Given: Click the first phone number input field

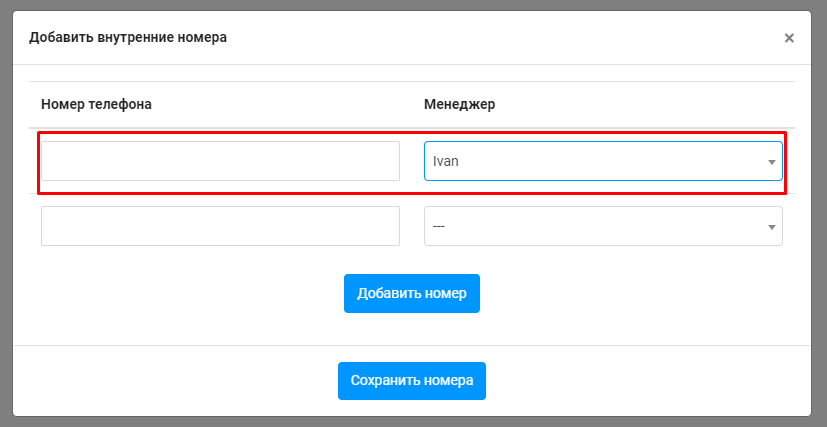Looking at the screenshot, I should [220, 161].
